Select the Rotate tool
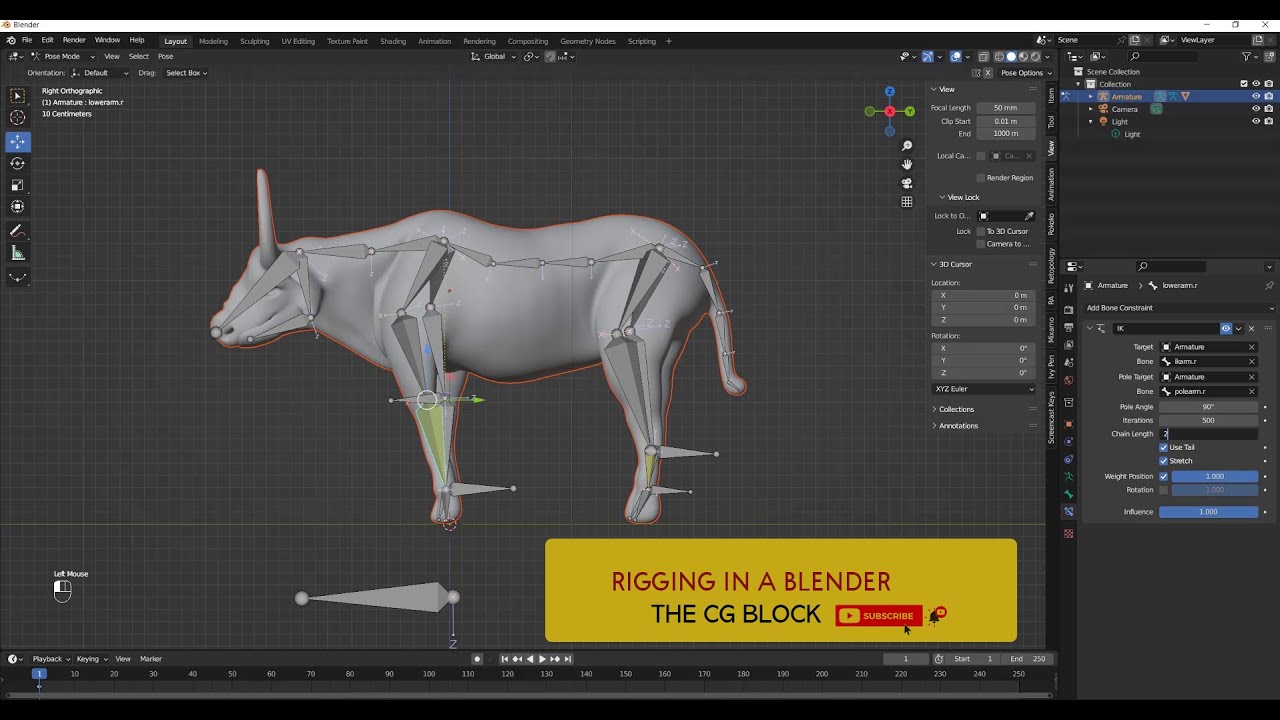 [18, 163]
